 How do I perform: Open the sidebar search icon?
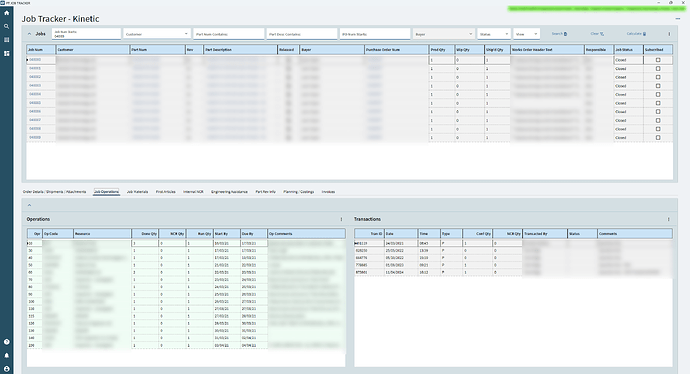(6, 26)
